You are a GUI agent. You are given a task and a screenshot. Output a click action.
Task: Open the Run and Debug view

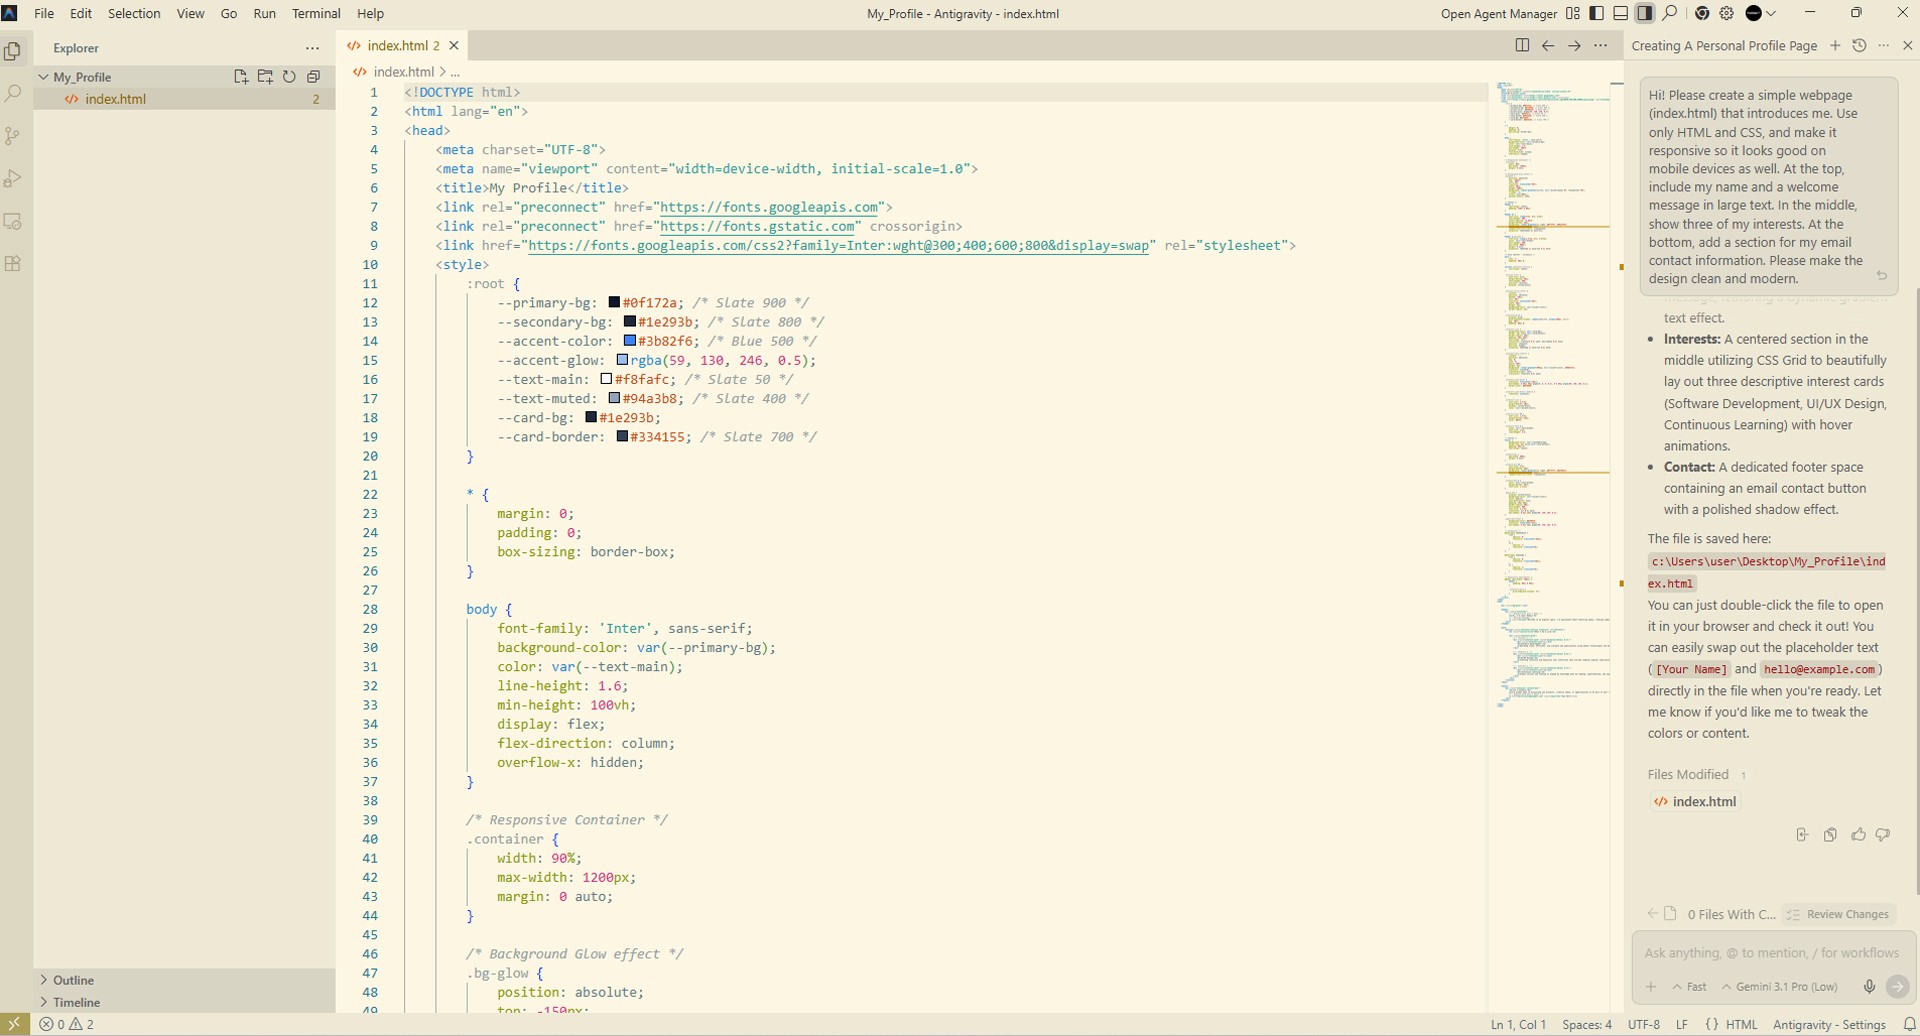(x=13, y=179)
